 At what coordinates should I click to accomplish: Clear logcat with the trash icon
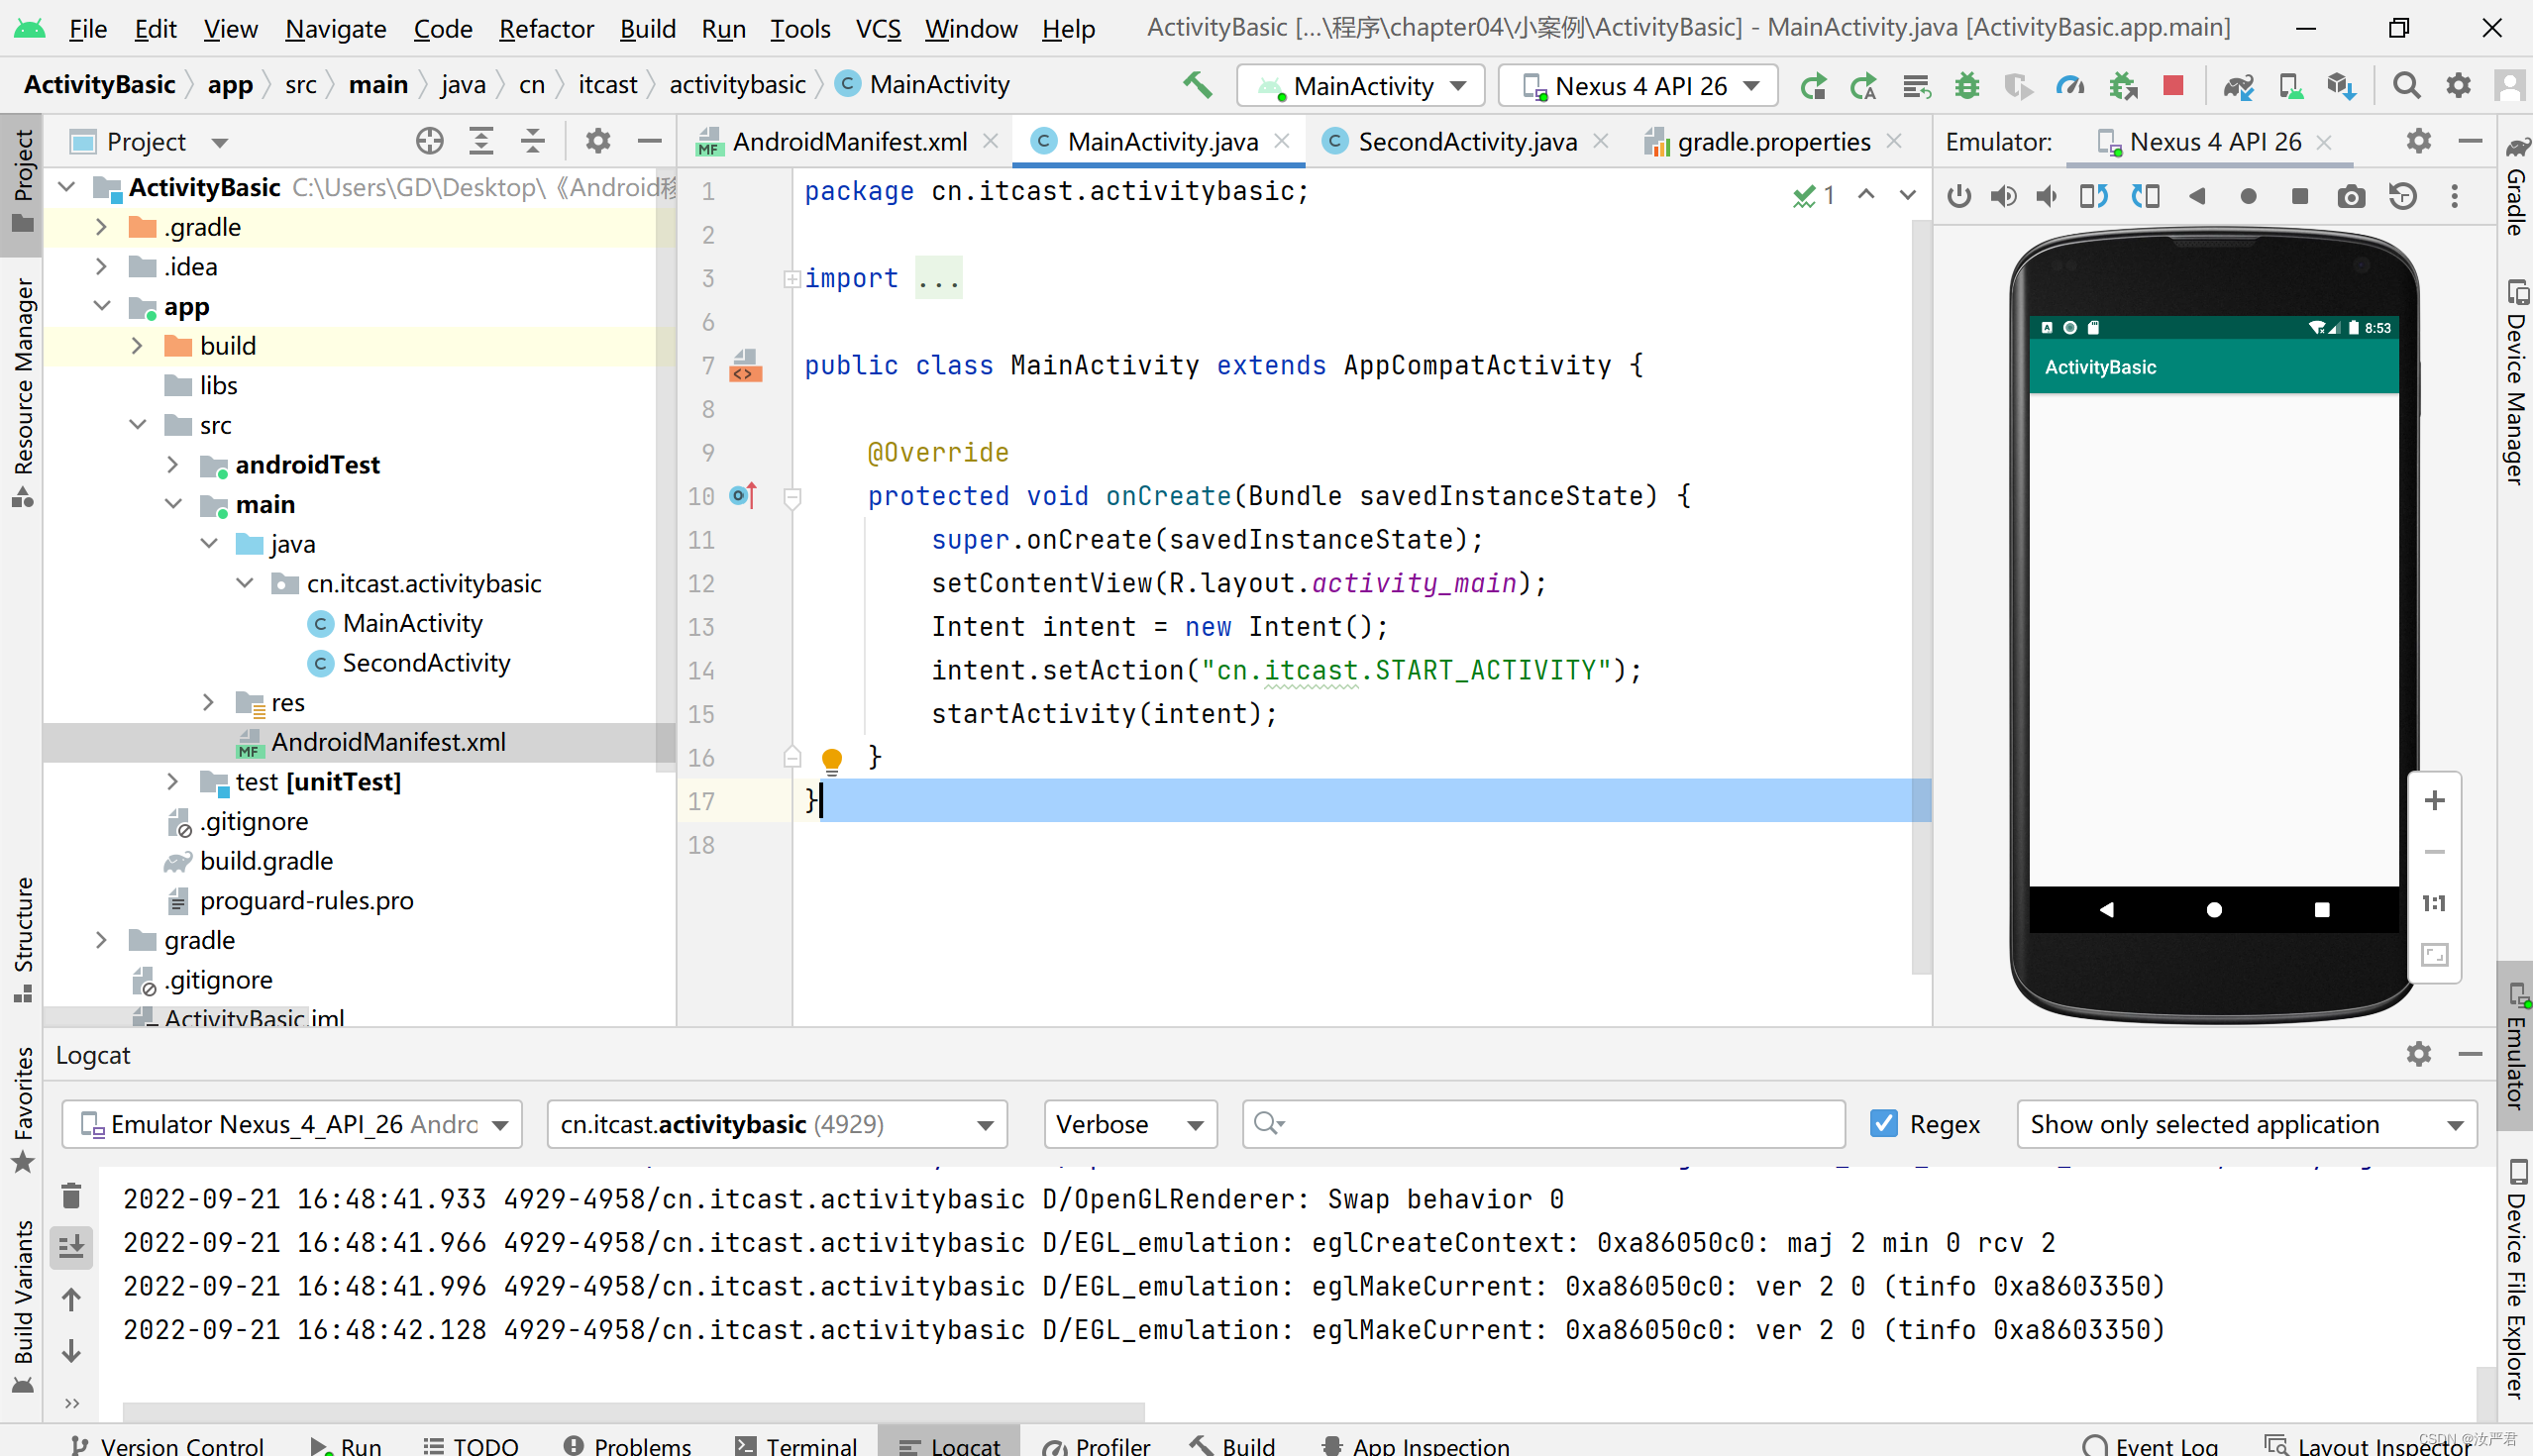pos(71,1196)
